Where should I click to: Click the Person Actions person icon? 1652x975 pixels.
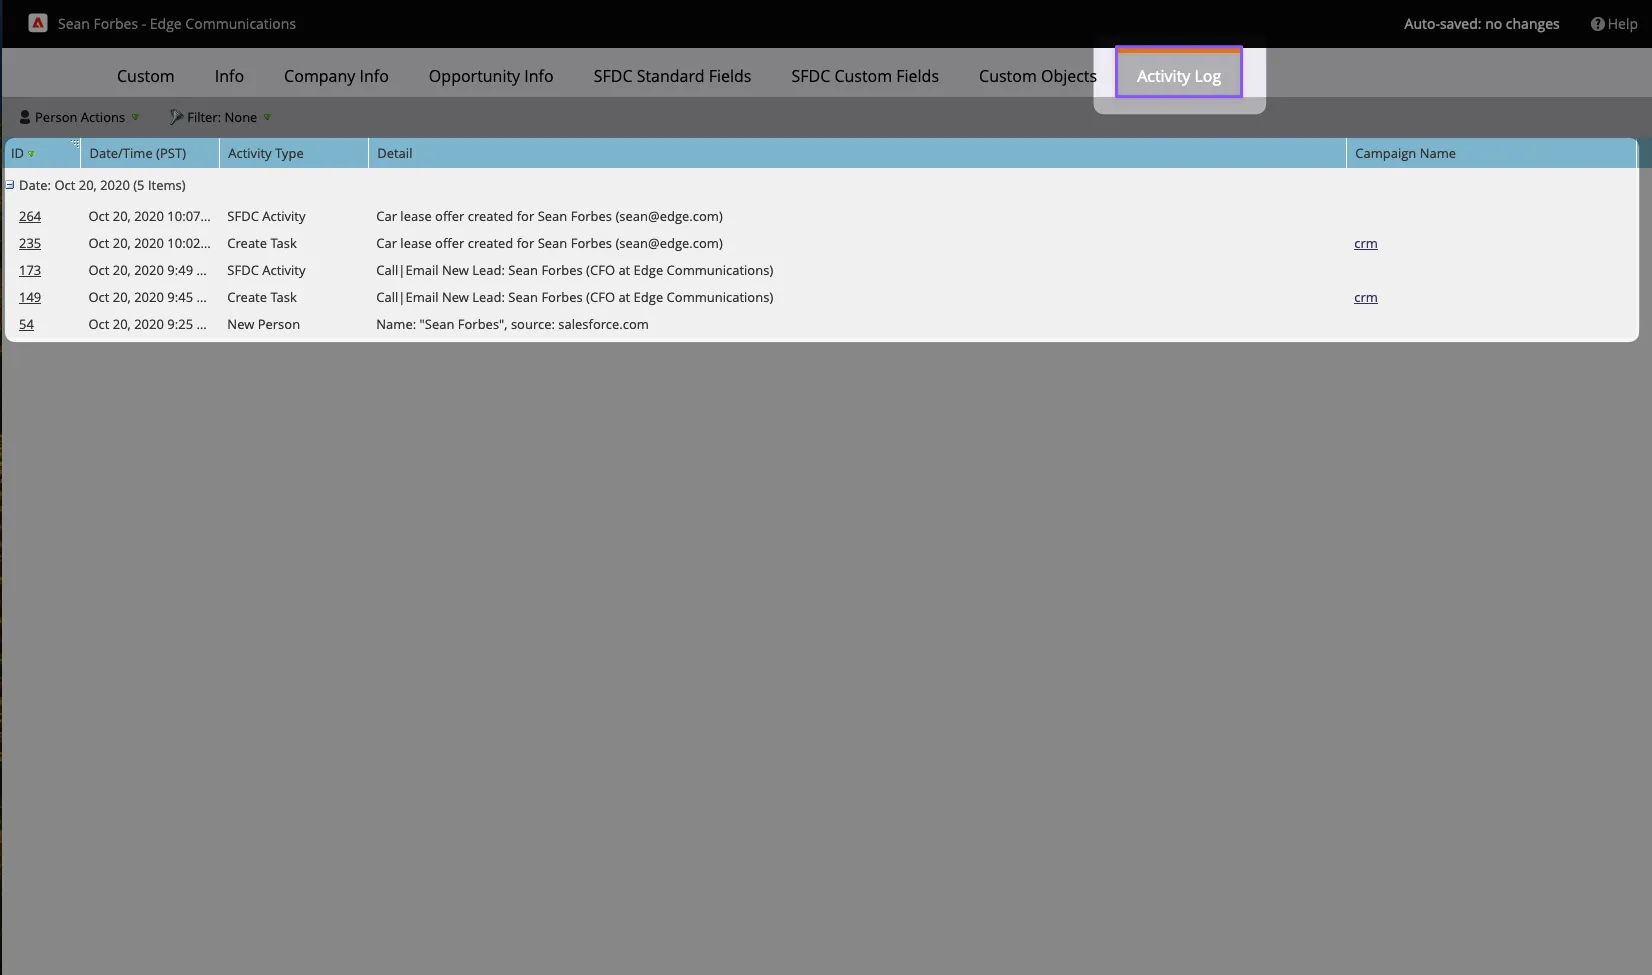pos(25,117)
